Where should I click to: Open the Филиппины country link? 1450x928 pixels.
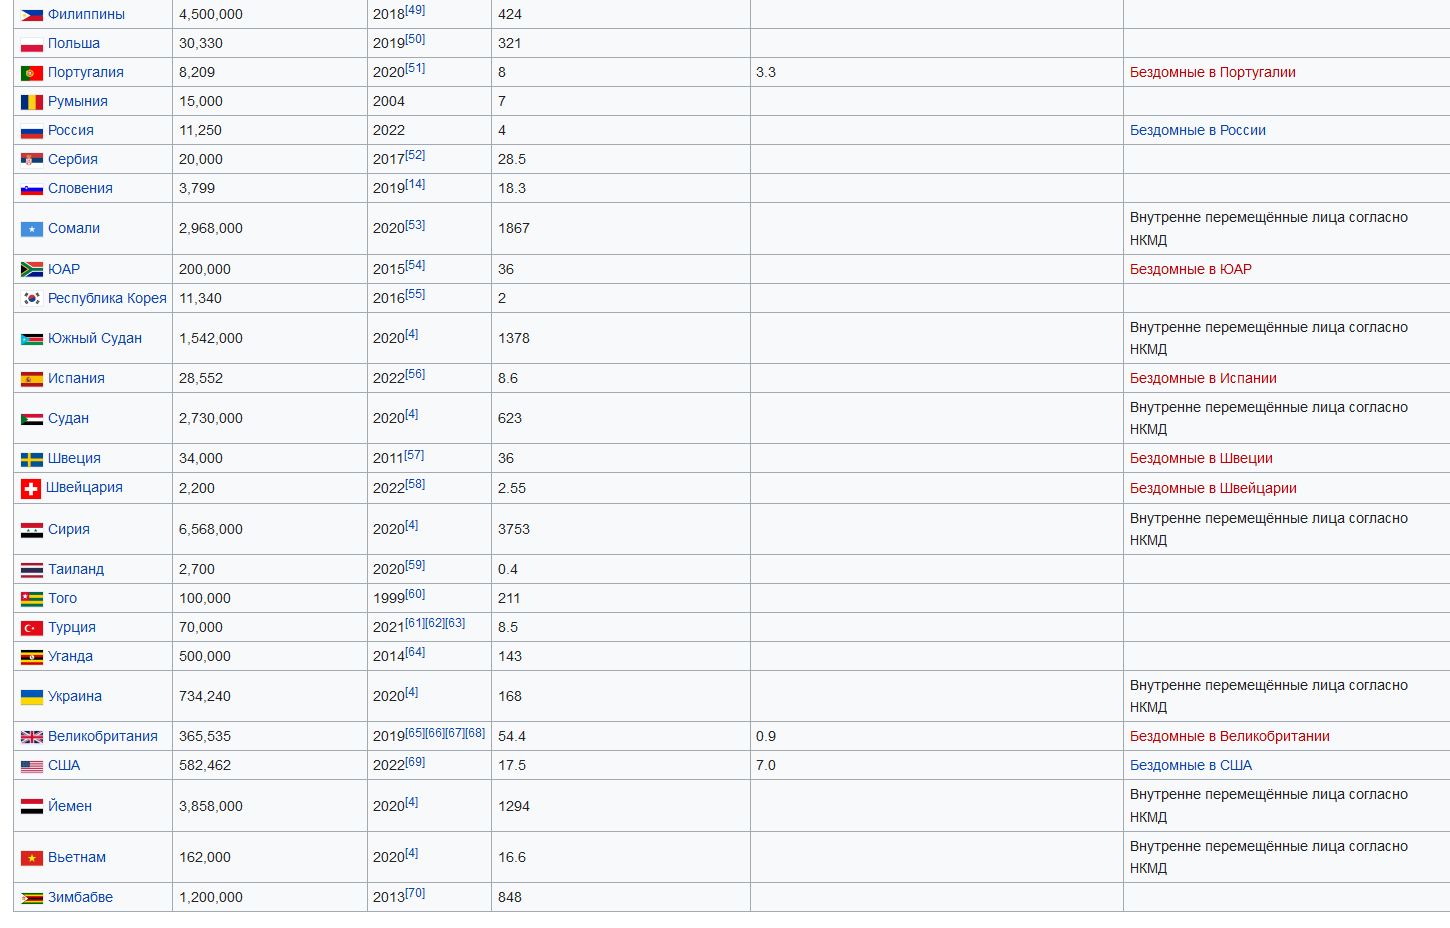tap(86, 14)
